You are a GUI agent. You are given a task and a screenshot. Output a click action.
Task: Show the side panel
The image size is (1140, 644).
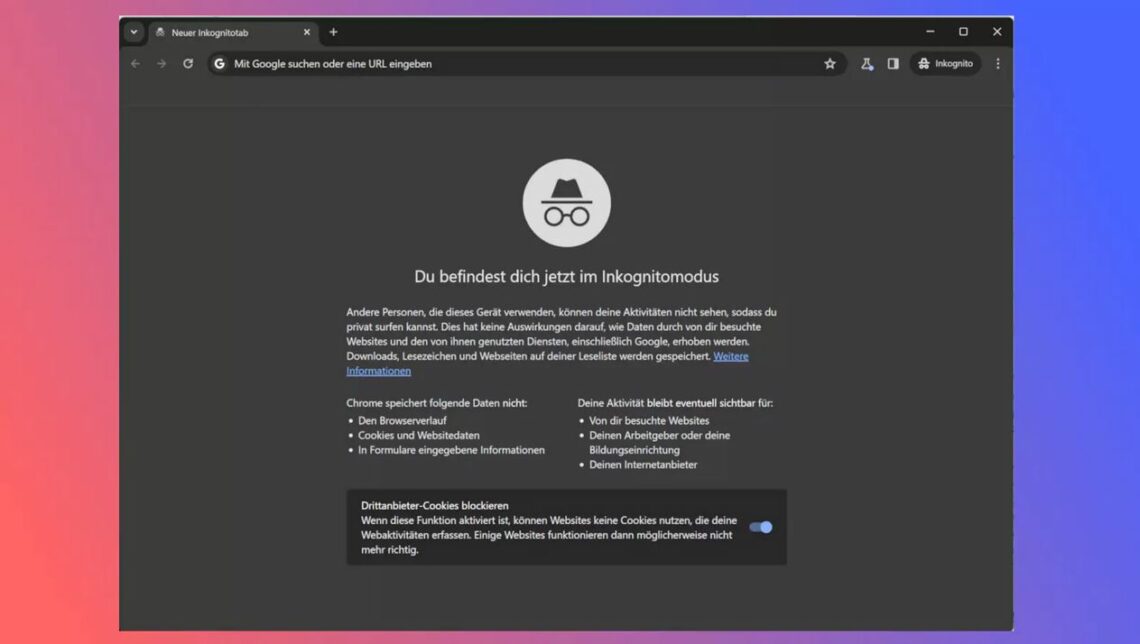(x=893, y=64)
